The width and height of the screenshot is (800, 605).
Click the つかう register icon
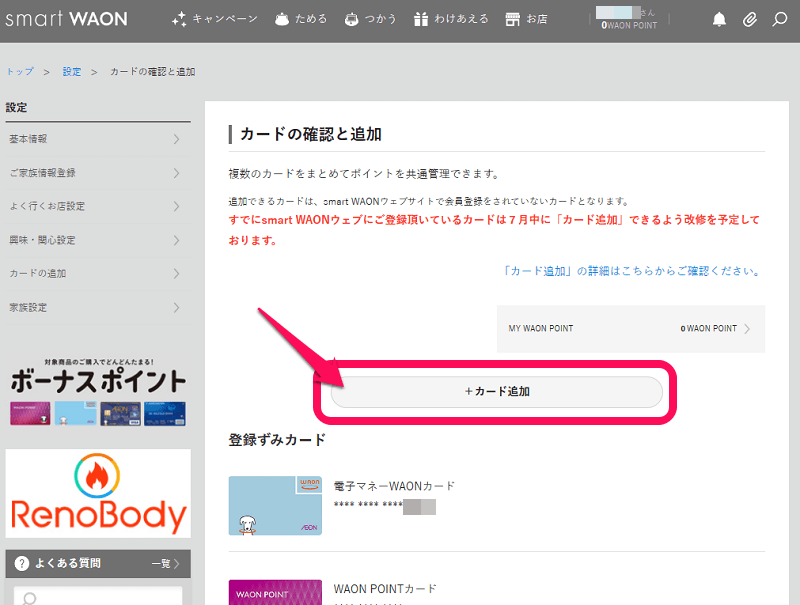click(352, 19)
